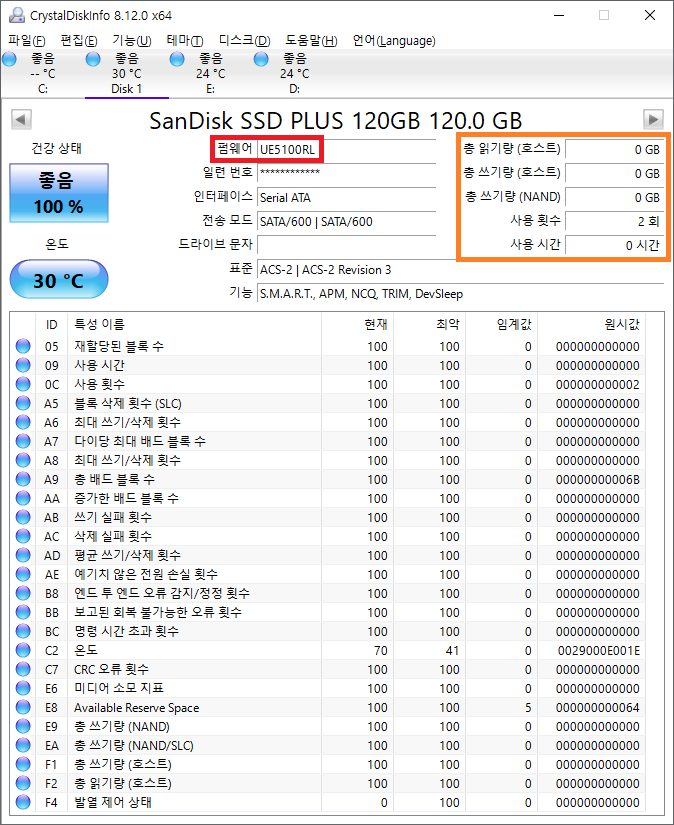Screen dimensions: 674x825
Task: Go to next disk with right arrow
Action: [653, 119]
